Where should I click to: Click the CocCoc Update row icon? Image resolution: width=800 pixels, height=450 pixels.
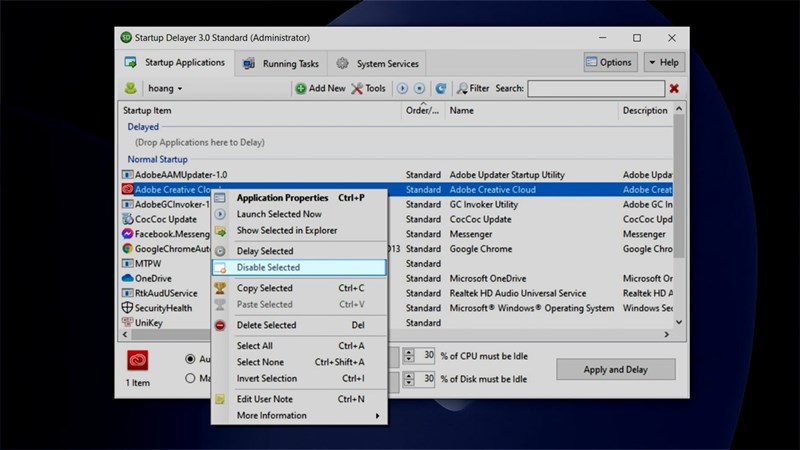point(127,219)
